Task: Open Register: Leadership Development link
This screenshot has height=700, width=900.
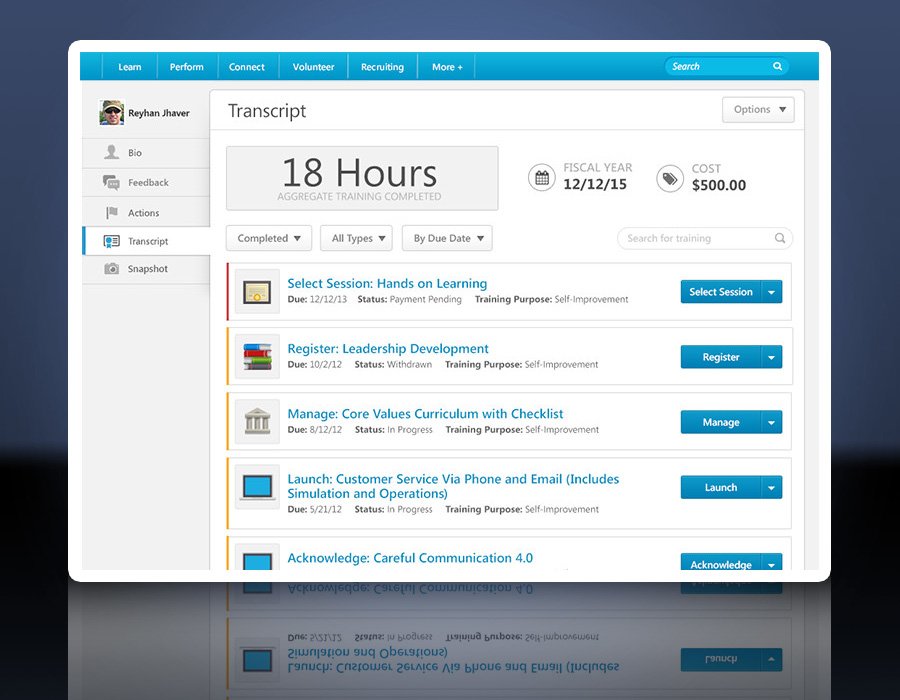Action: tap(388, 349)
